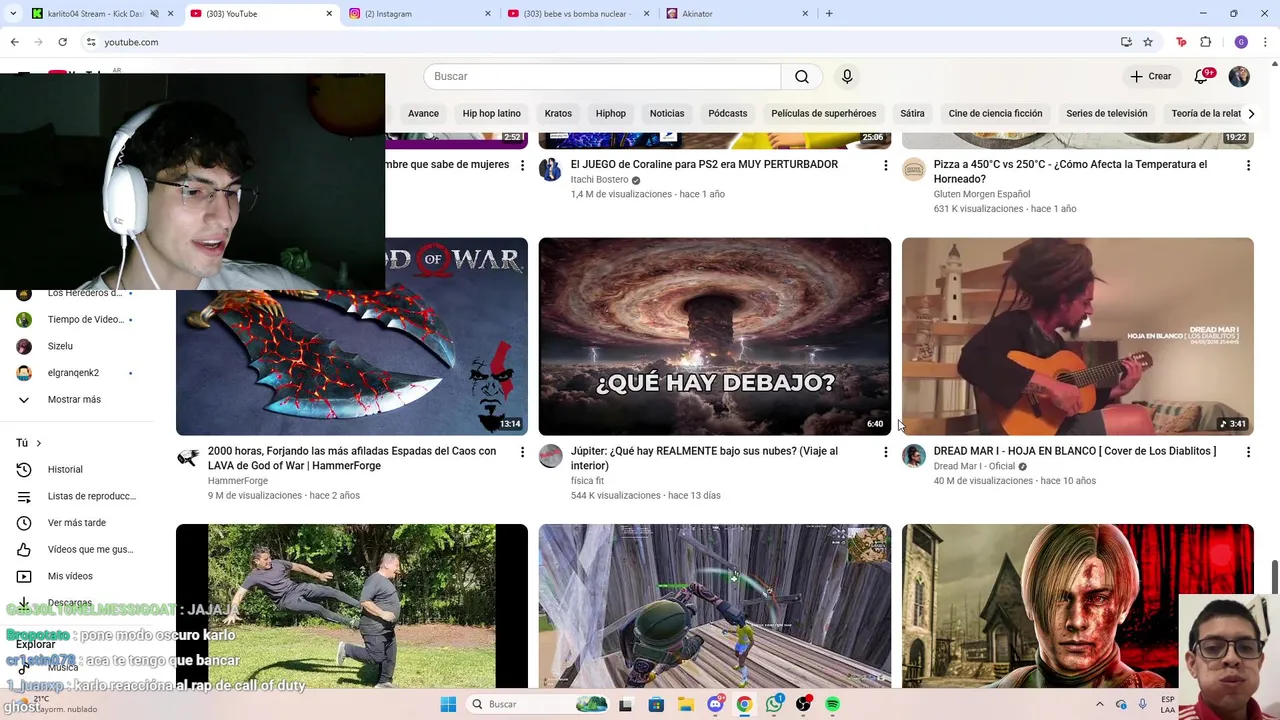The width and height of the screenshot is (1280, 720).
Task: Switch to the Instagram tab
Action: click(x=420, y=14)
